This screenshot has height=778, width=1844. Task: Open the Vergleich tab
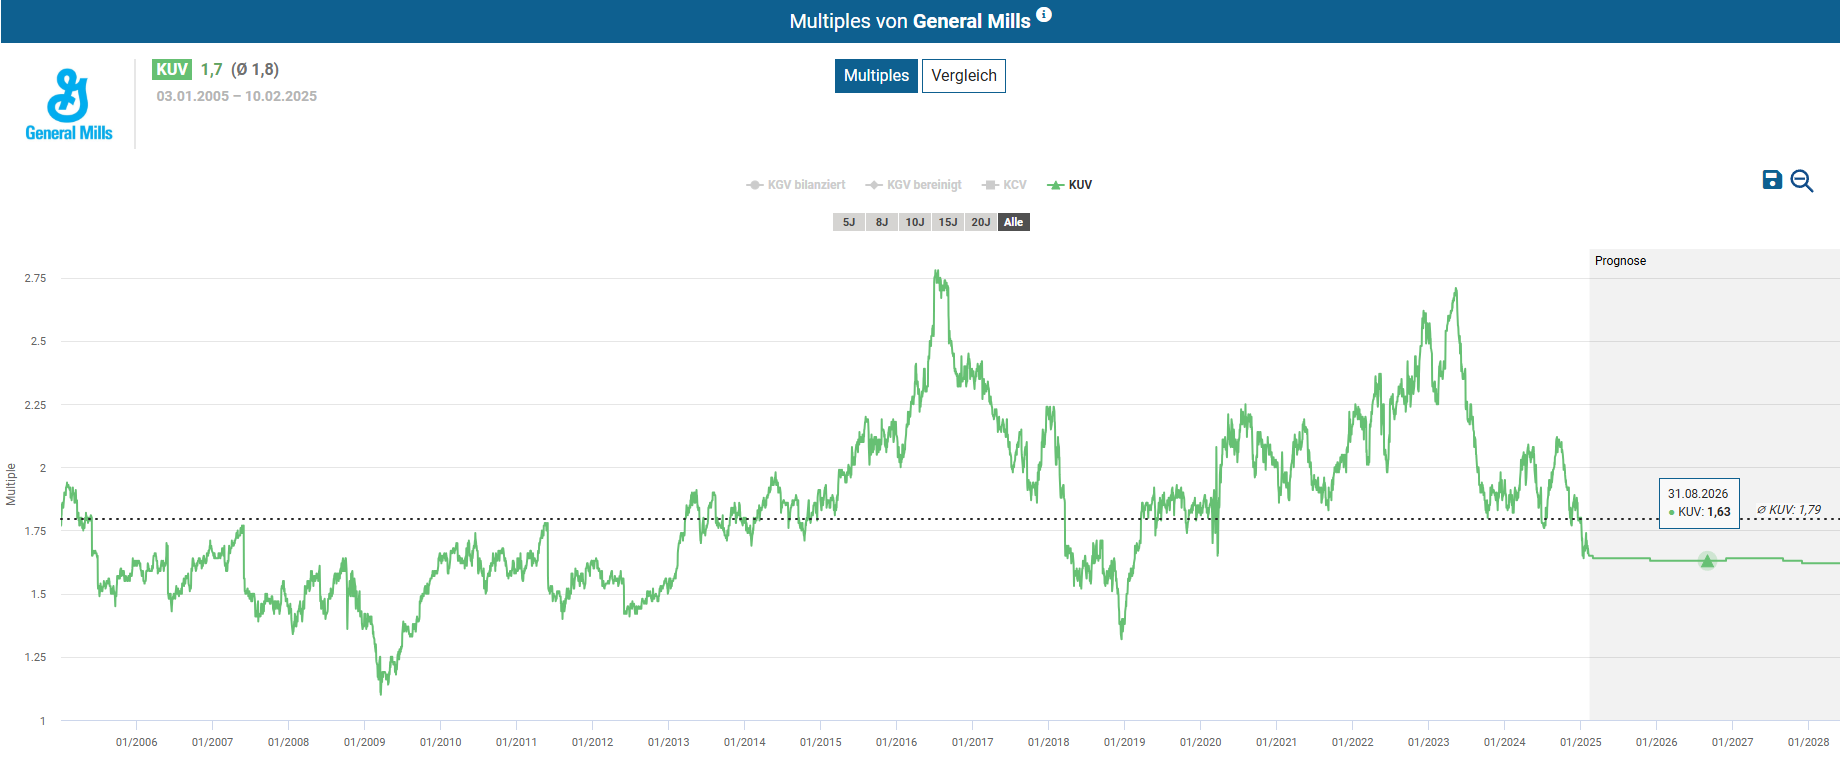[963, 76]
